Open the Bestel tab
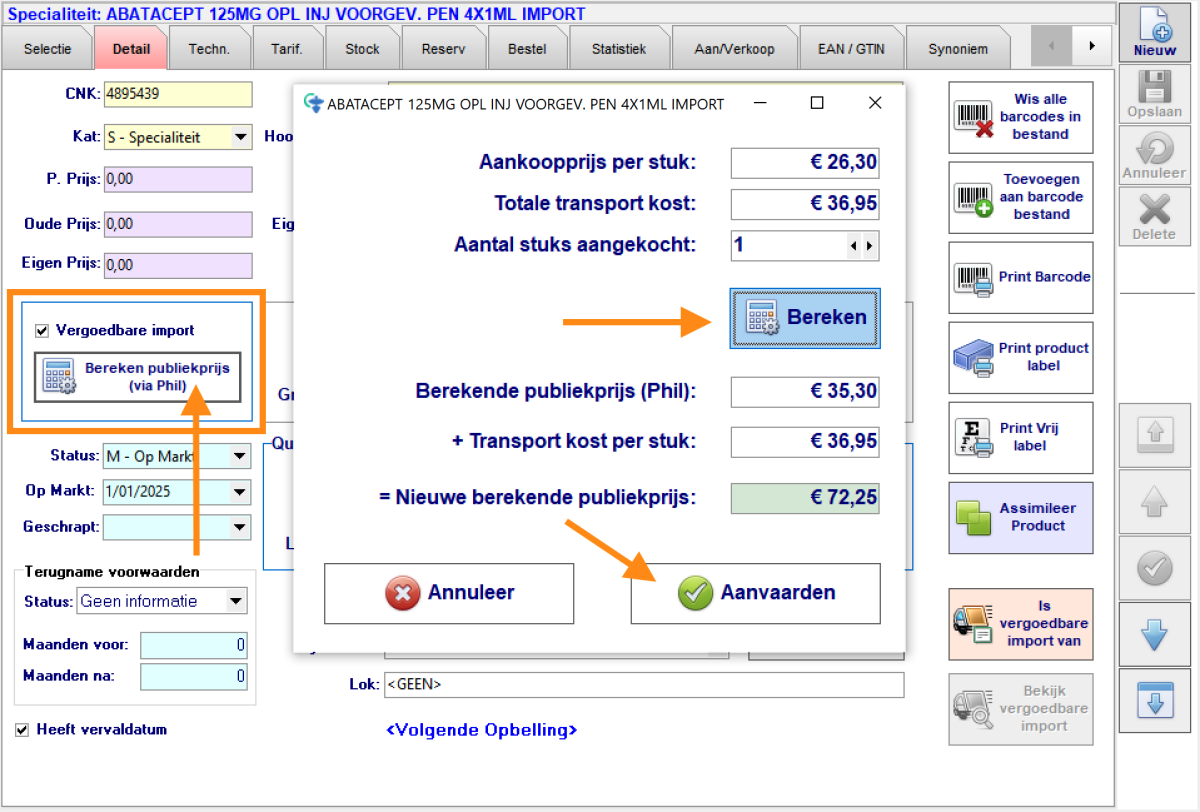 (527, 49)
